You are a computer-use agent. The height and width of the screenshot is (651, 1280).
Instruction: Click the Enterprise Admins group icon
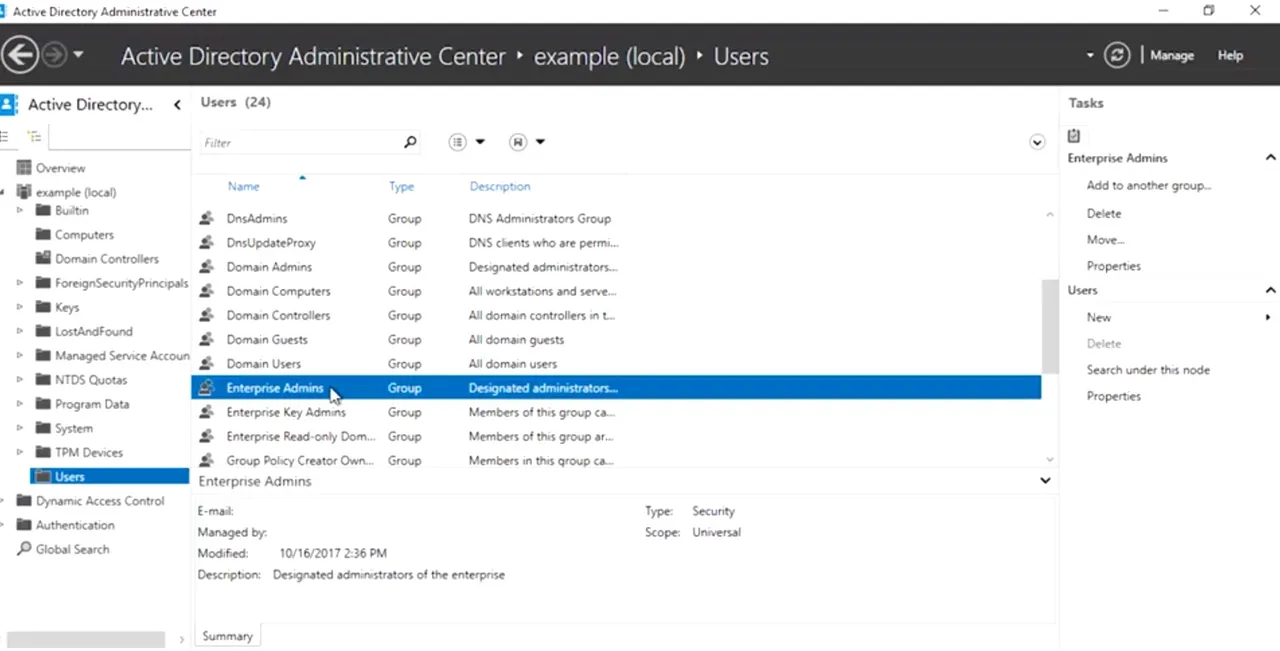[x=206, y=388]
